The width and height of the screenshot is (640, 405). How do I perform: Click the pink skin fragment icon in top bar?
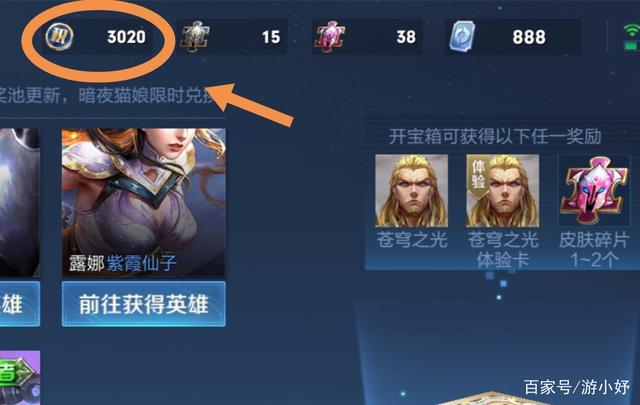330,37
